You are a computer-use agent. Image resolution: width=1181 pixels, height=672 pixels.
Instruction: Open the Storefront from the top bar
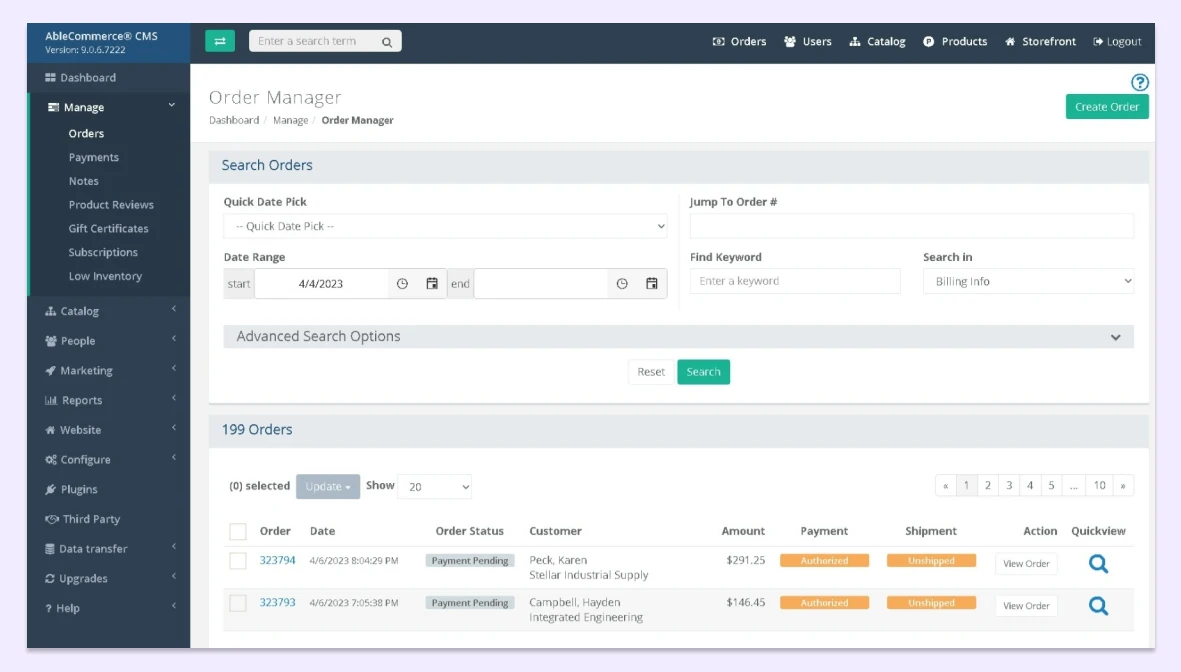tap(1041, 41)
